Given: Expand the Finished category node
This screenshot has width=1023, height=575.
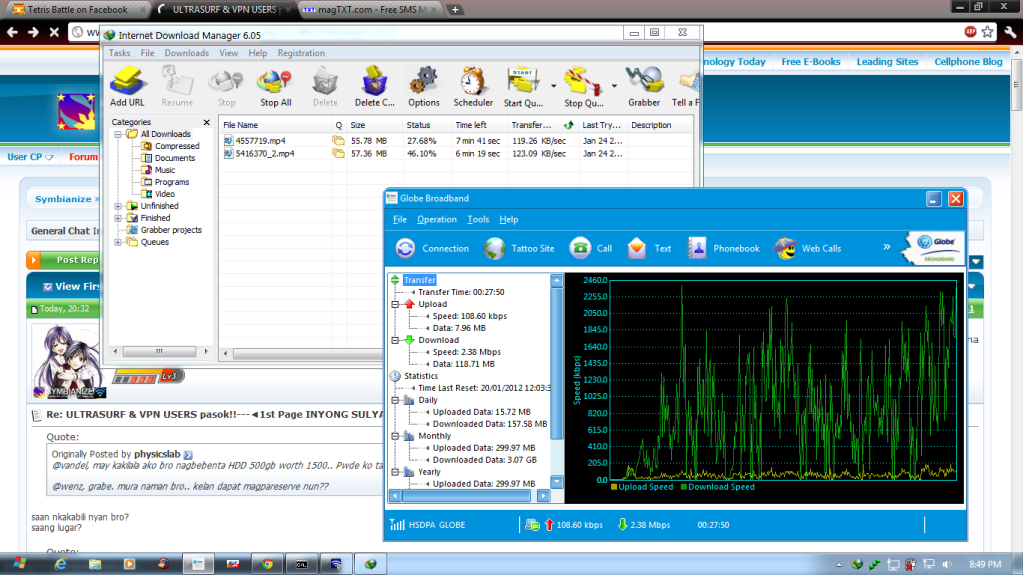Looking at the screenshot, I should (x=118, y=218).
